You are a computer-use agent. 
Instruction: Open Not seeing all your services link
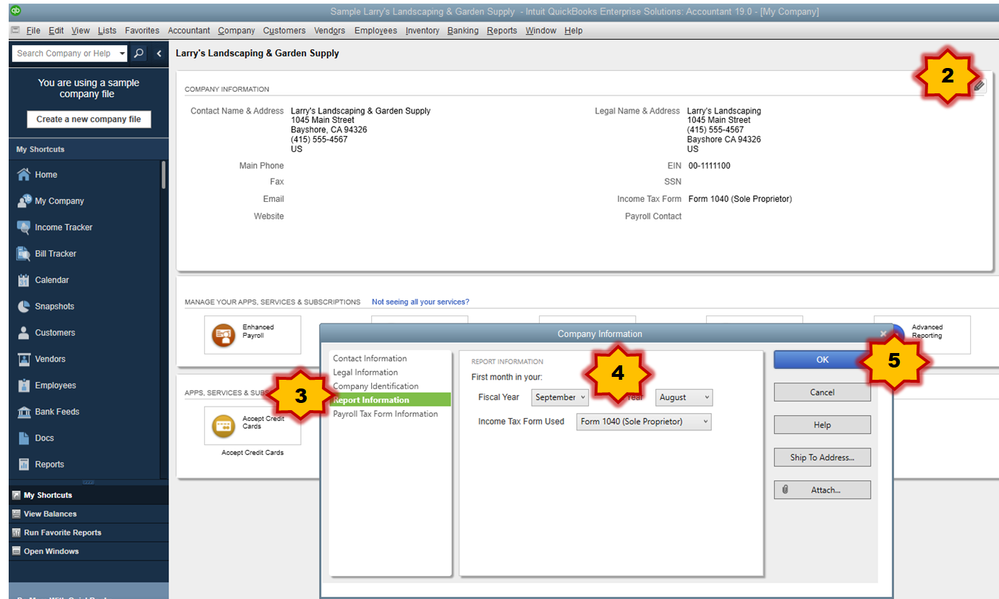(x=420, y=302)
